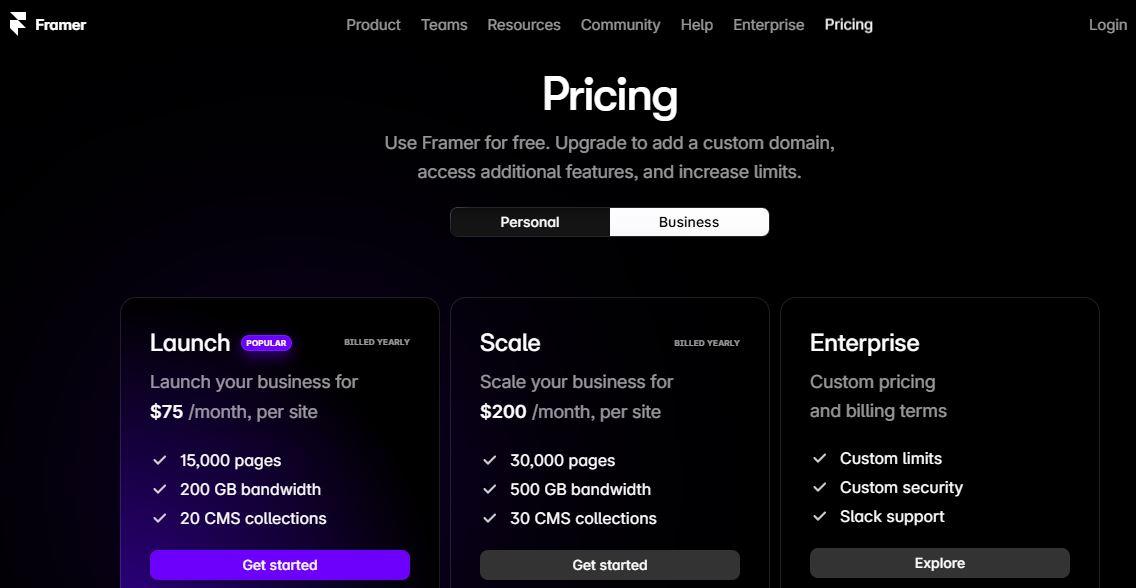Go to the Community page

pyautogui.click(x=620, y=25)
